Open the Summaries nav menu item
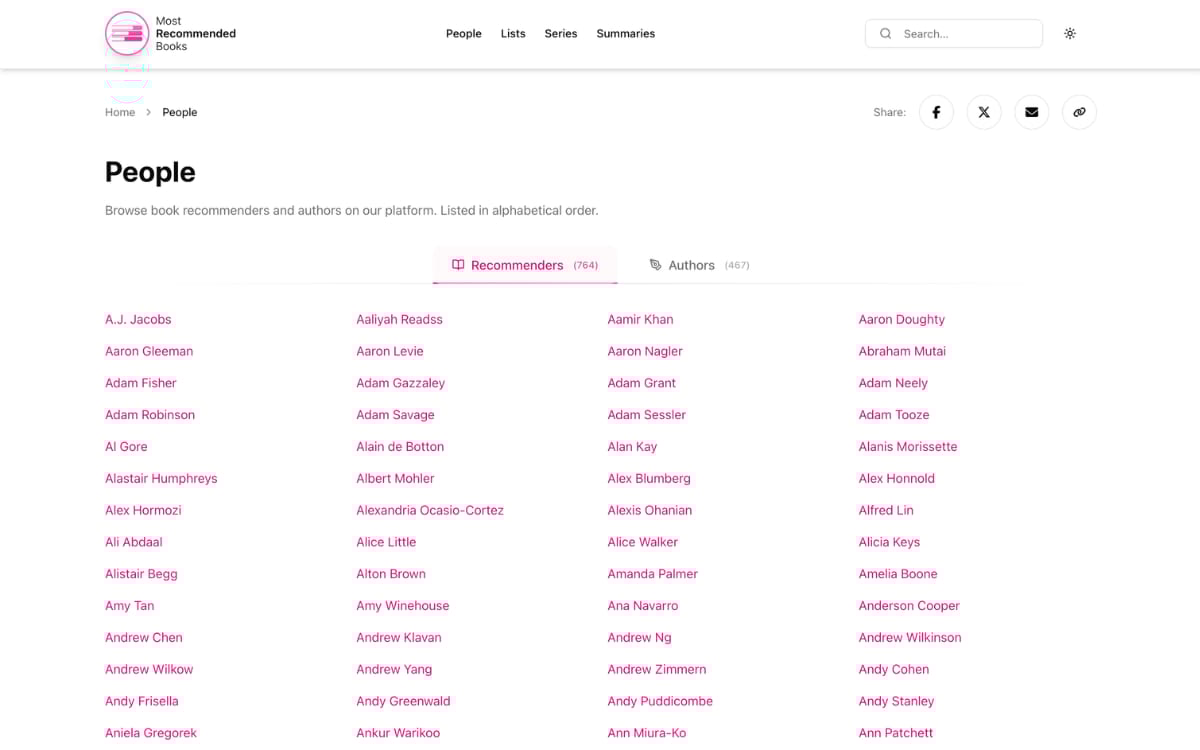The width and height of the screenshot is (1200, 750). (x=626, y=33)
